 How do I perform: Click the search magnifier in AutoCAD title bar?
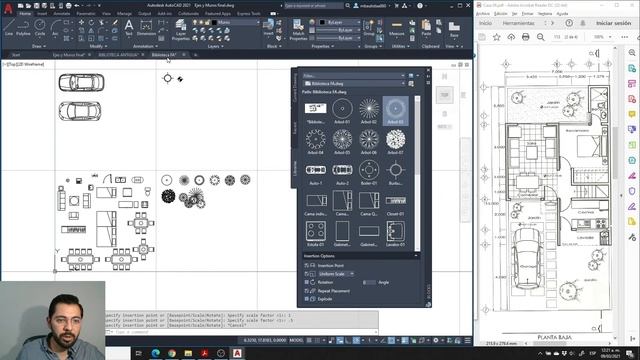coord(347,6)
